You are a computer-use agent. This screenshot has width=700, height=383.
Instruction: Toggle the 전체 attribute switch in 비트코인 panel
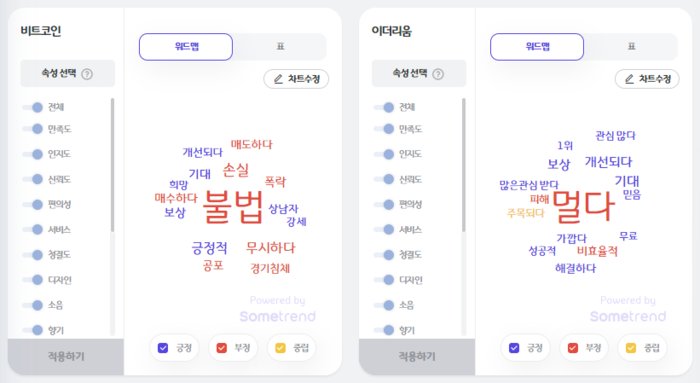(x=33, y=107)
